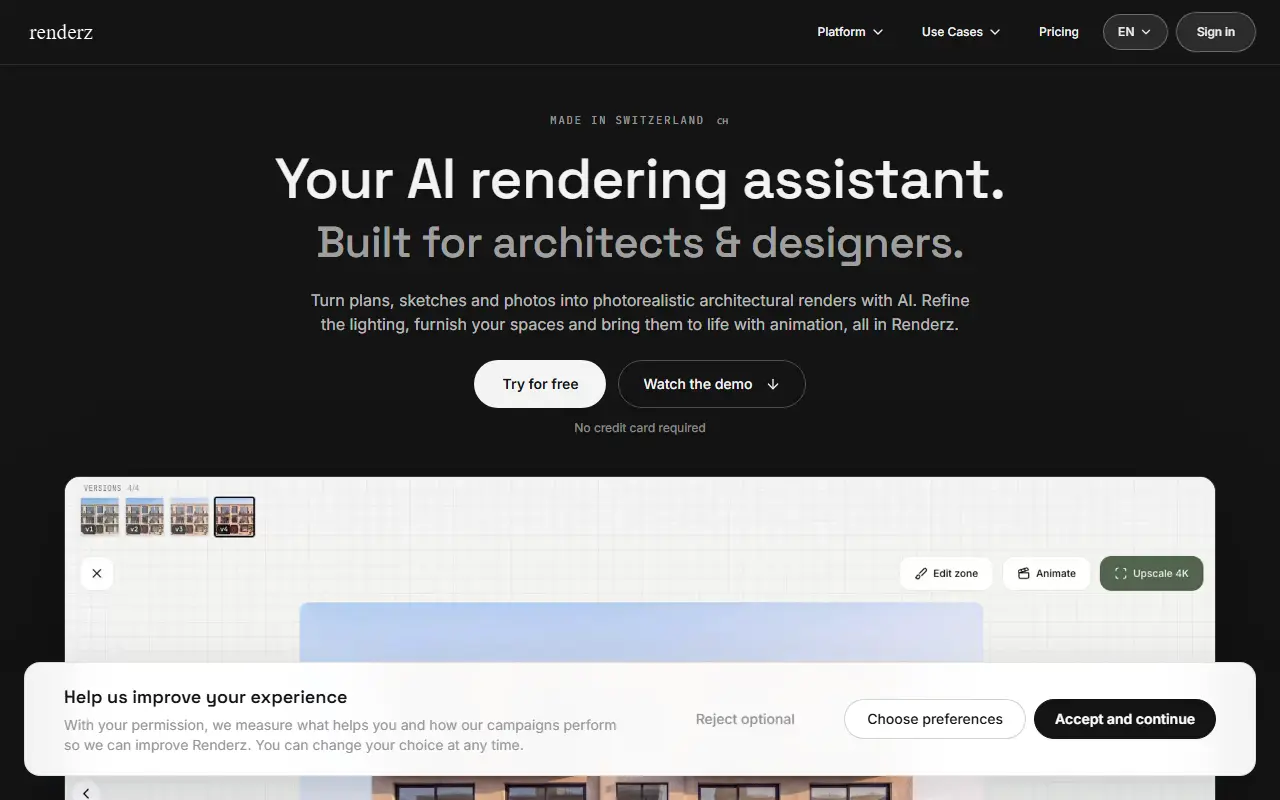This screenshot has width=1280, height=800.
Task: Click Watch the demo button
Action: click(711, 384)
